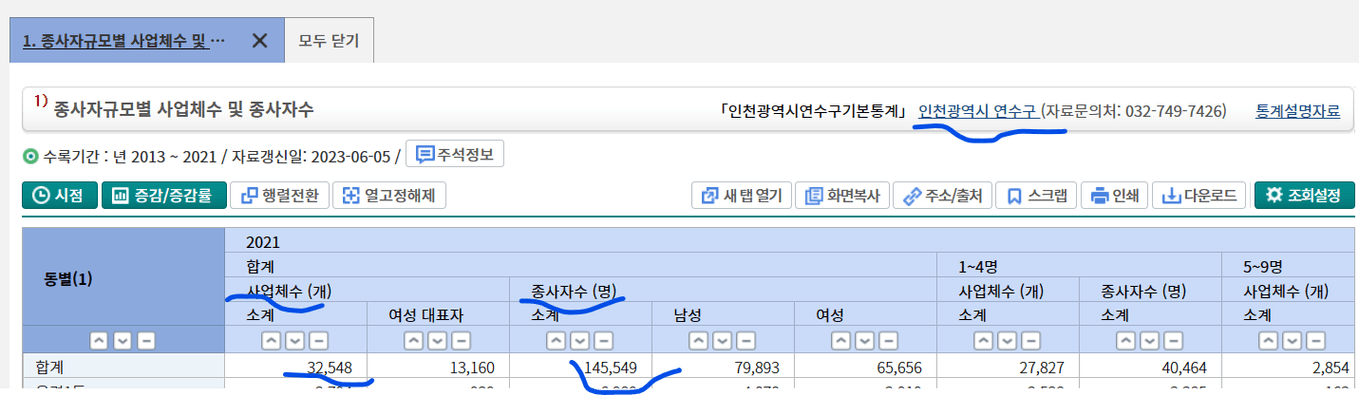Sort descending the 여성 대표자 column
The width and height of the screenshot is (1359, 397).
coord(438,340)
